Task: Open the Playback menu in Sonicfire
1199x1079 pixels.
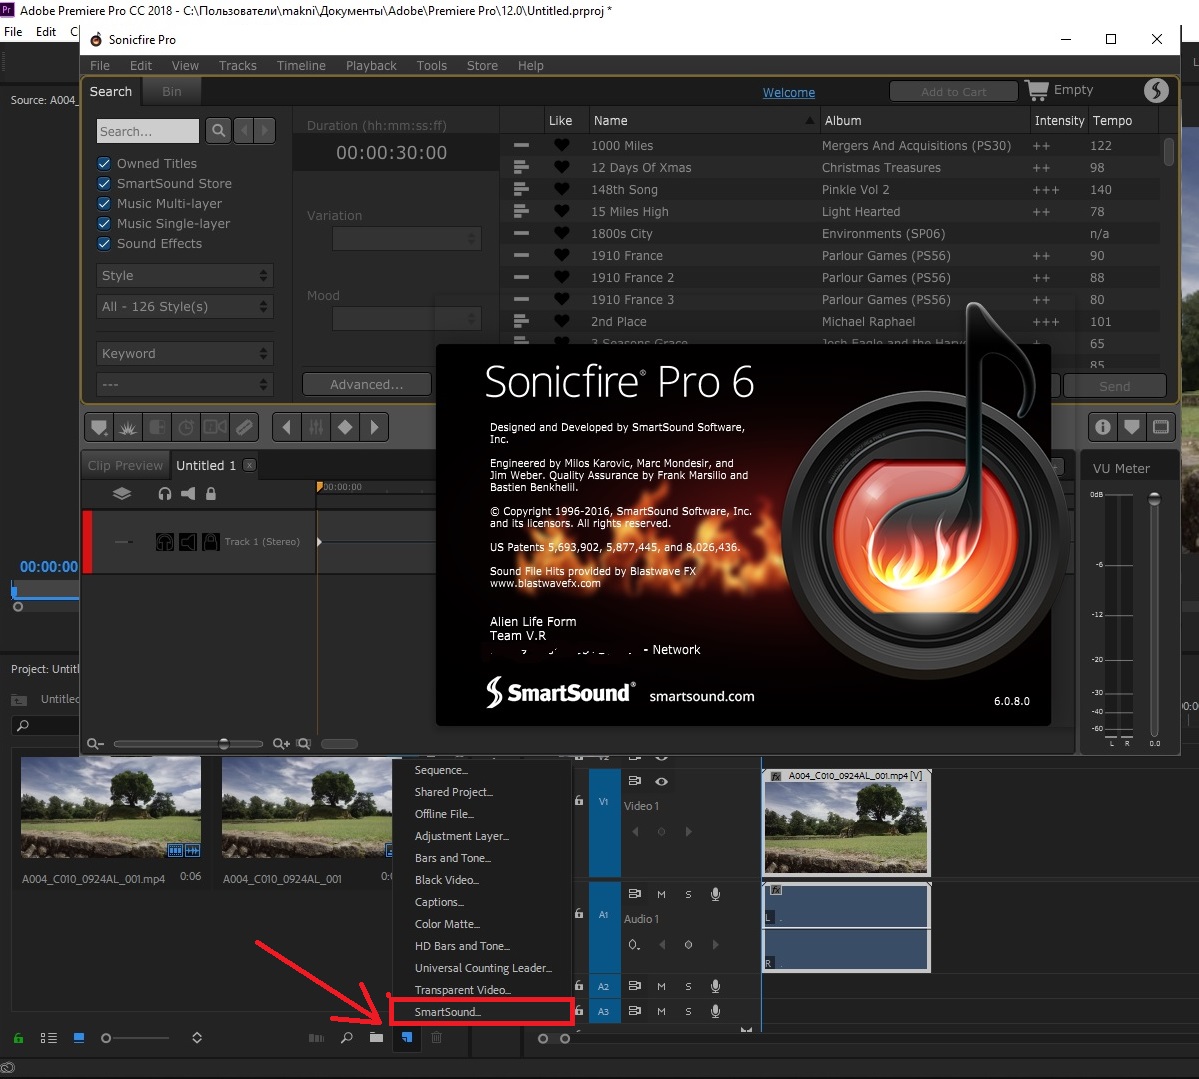Action: (371, 66)
